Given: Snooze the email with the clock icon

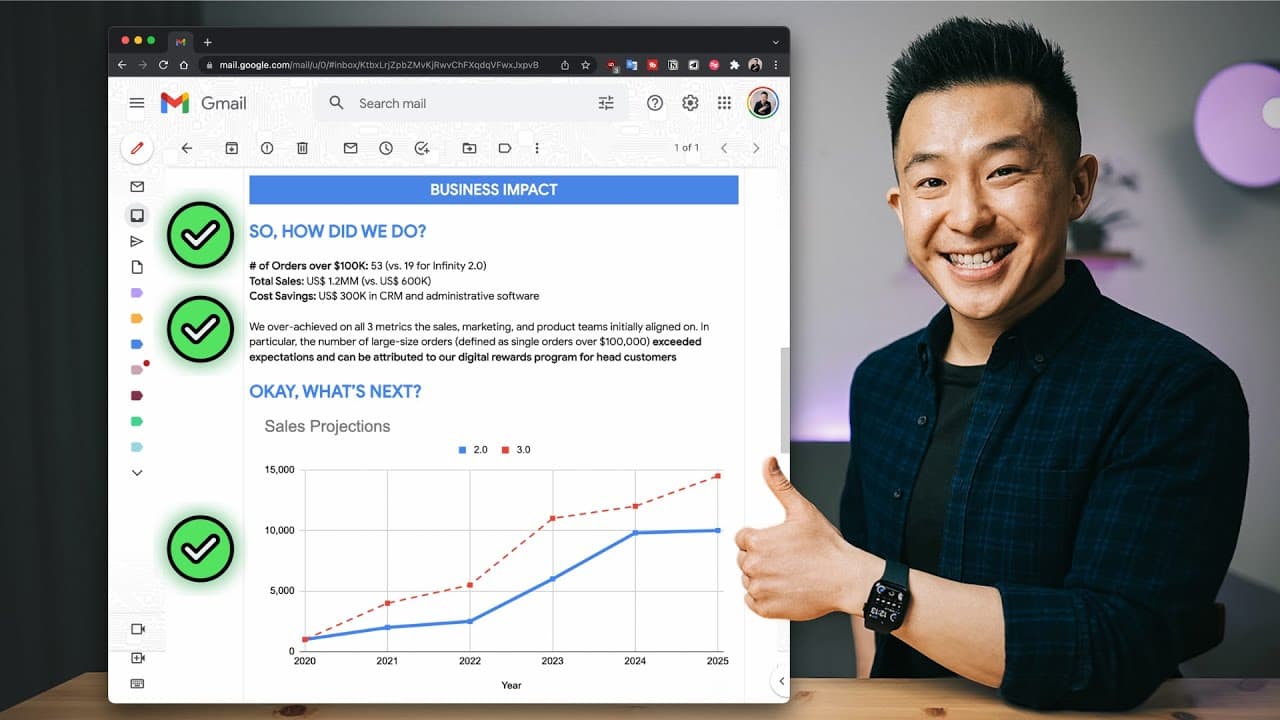Looking at the screenshot, I should pos(386,148).
